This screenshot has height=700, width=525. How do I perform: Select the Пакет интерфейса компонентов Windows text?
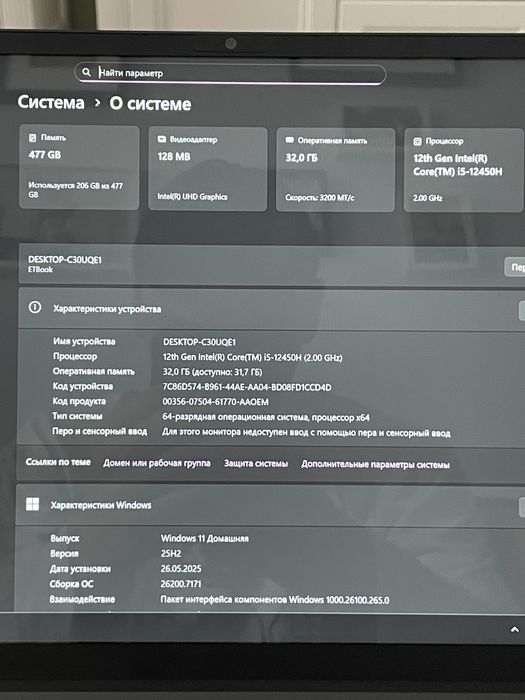click(x=275, y=600)
